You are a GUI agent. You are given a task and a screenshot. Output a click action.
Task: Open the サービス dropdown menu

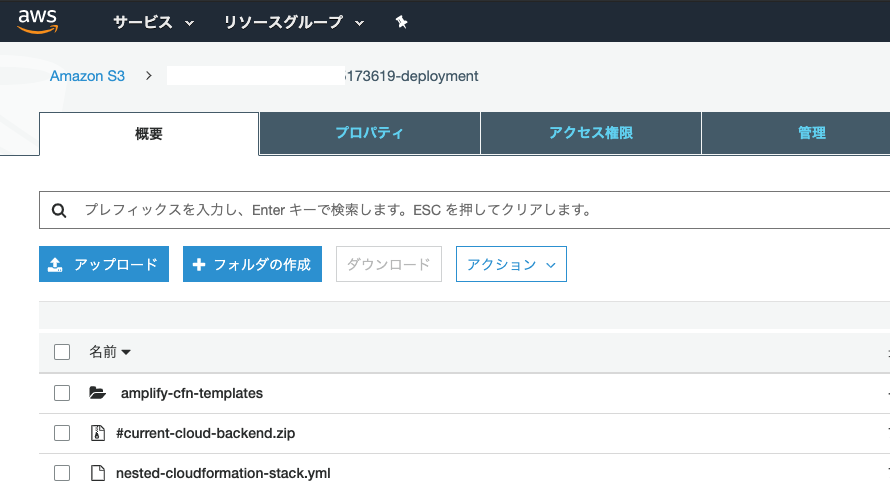(153, 22)
